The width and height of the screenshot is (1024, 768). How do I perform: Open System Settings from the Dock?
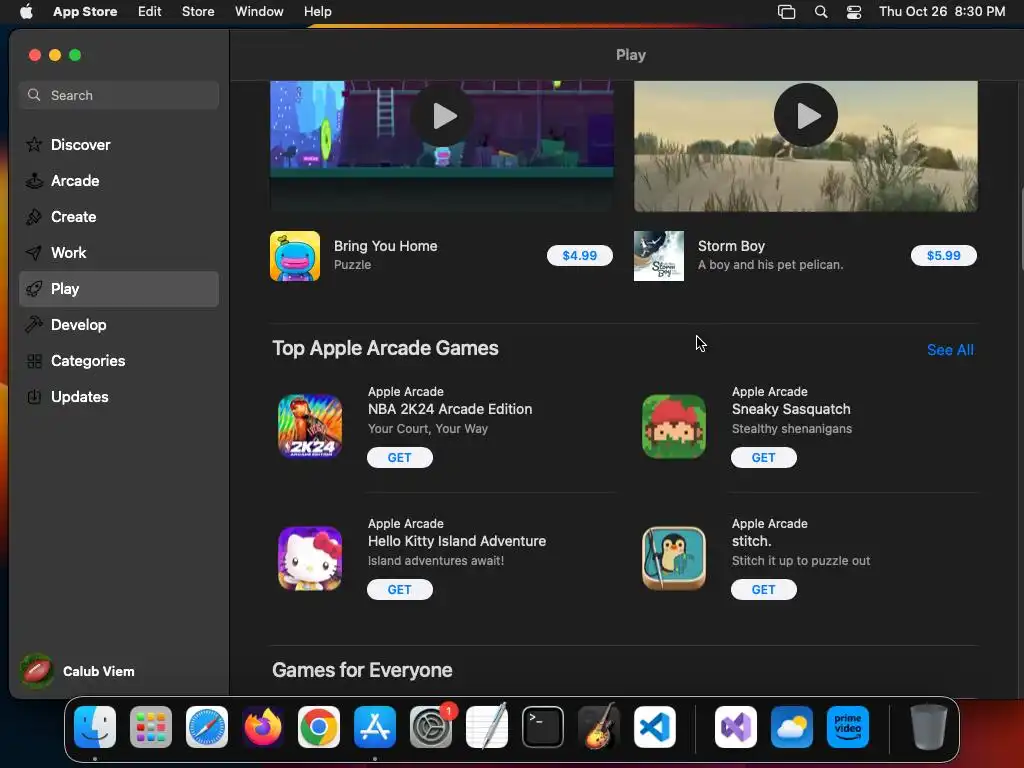tap(431, 727)
